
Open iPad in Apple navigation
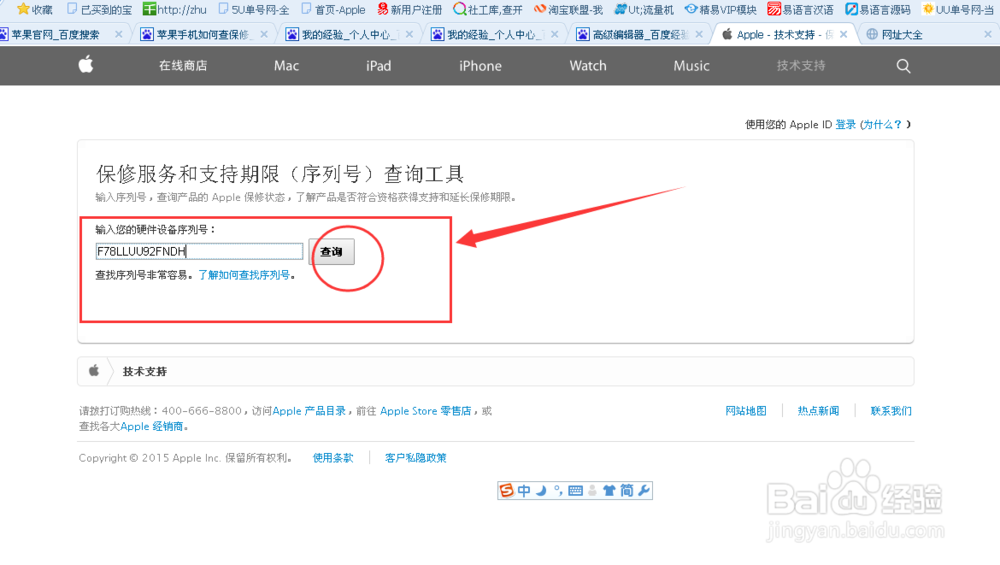tap(378, 66)
